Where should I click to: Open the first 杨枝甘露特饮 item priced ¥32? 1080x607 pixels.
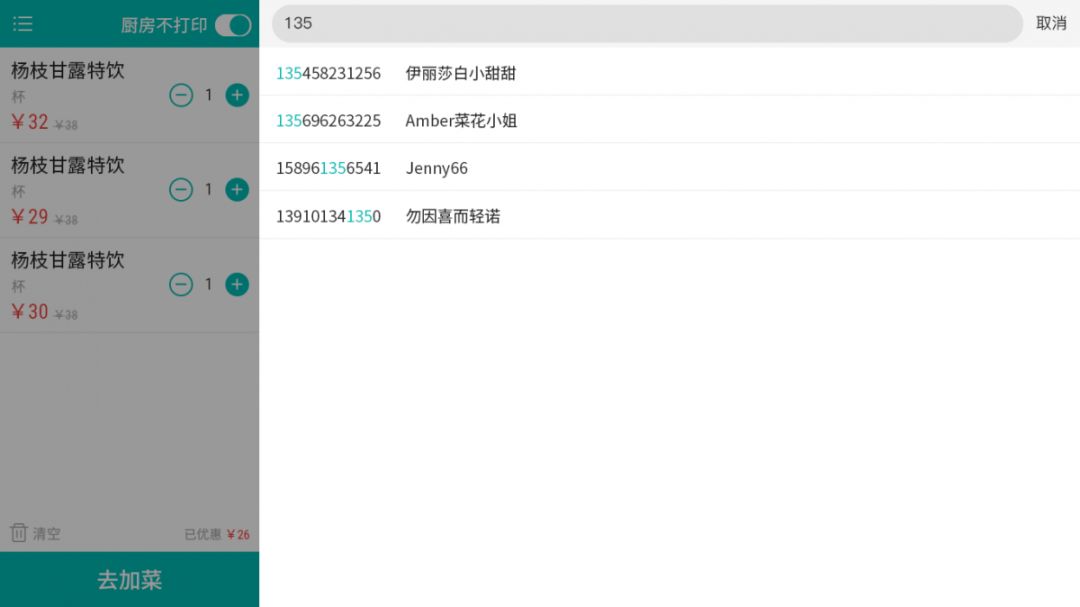[68, 71]
